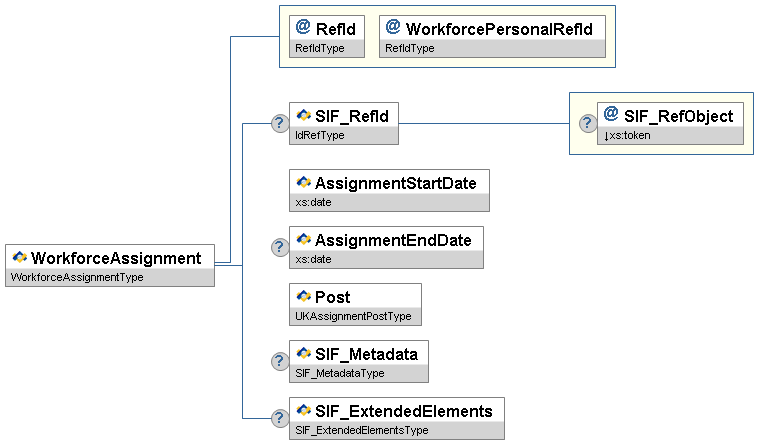This screenshot has width=776, height=444.
Task: Click the @ icon beside RefId attribute
Action: (x=303, y=28)
